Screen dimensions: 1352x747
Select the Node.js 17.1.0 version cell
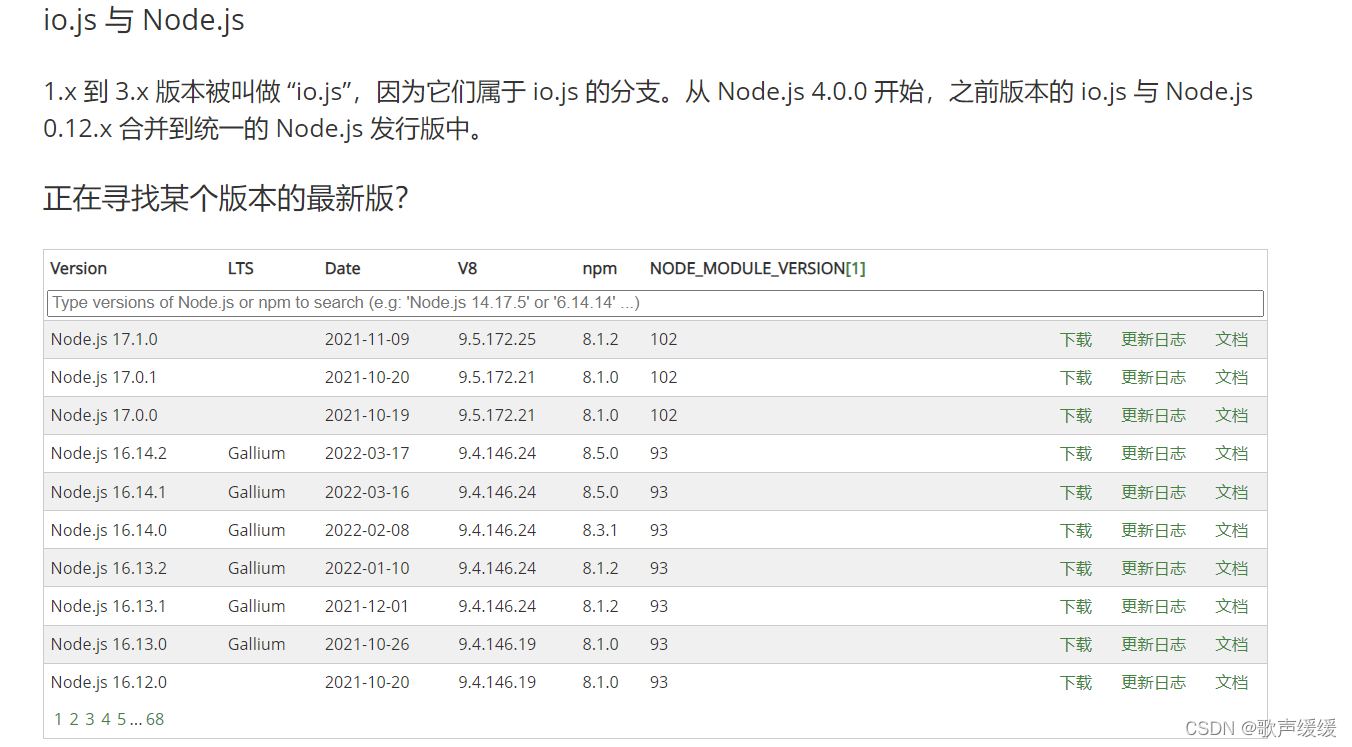click(104, 339)
